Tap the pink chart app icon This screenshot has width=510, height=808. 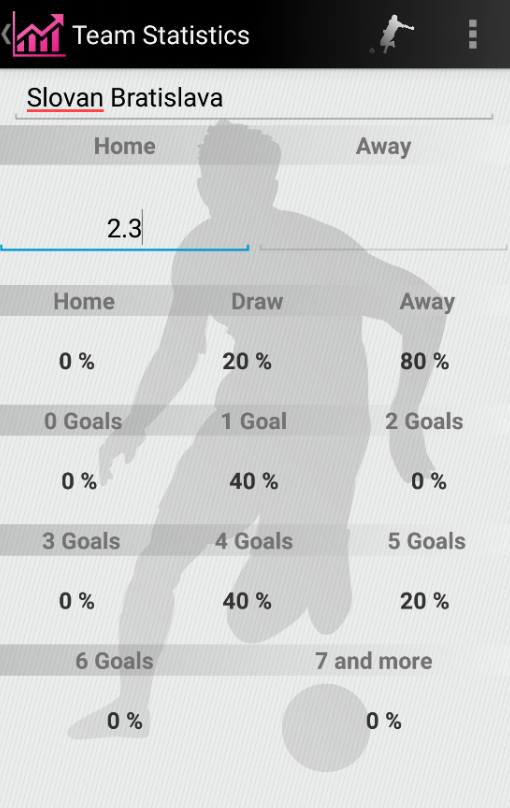tap(39, 35)
